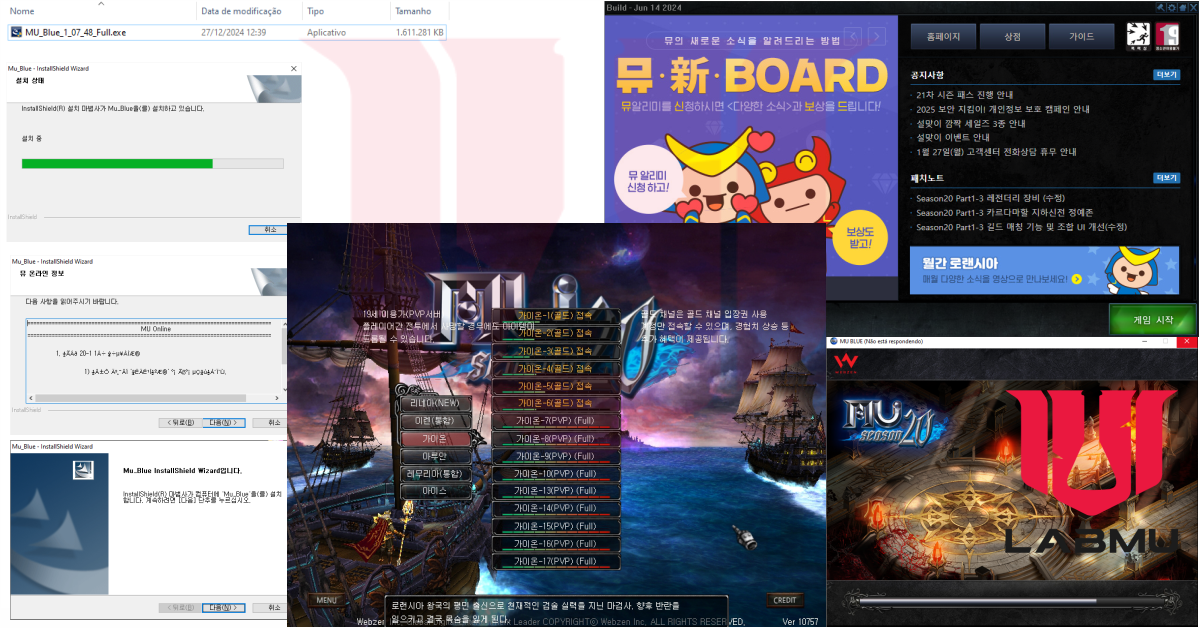Close the 설치 상태 InstallShield window

(293, 69)
